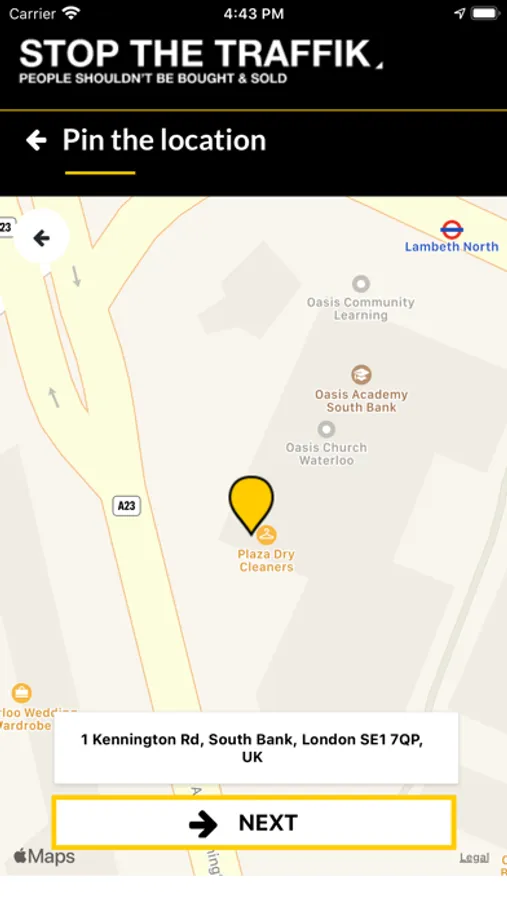Tap the location services arrow in status bar
Image resolution: width=507 pixels, height=900 pixels.
459,13
